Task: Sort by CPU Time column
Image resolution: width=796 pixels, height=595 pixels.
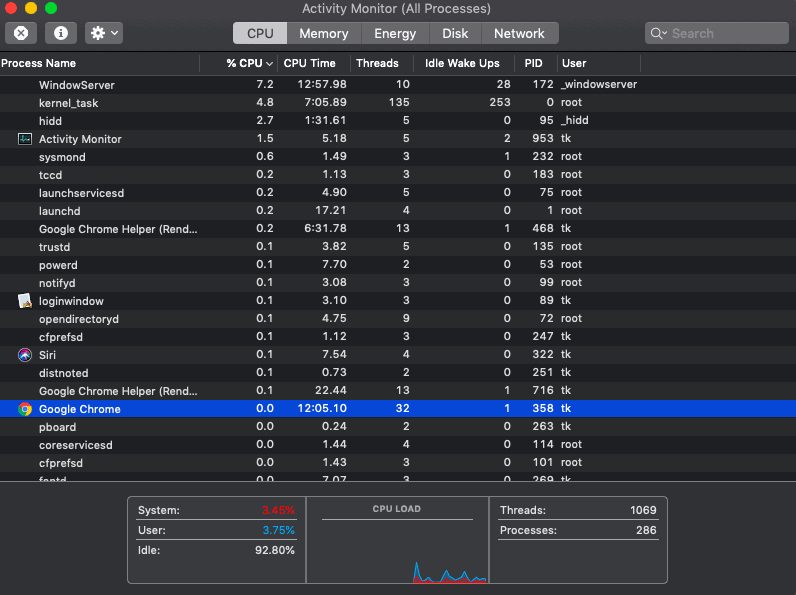Action: click(314, 63)
